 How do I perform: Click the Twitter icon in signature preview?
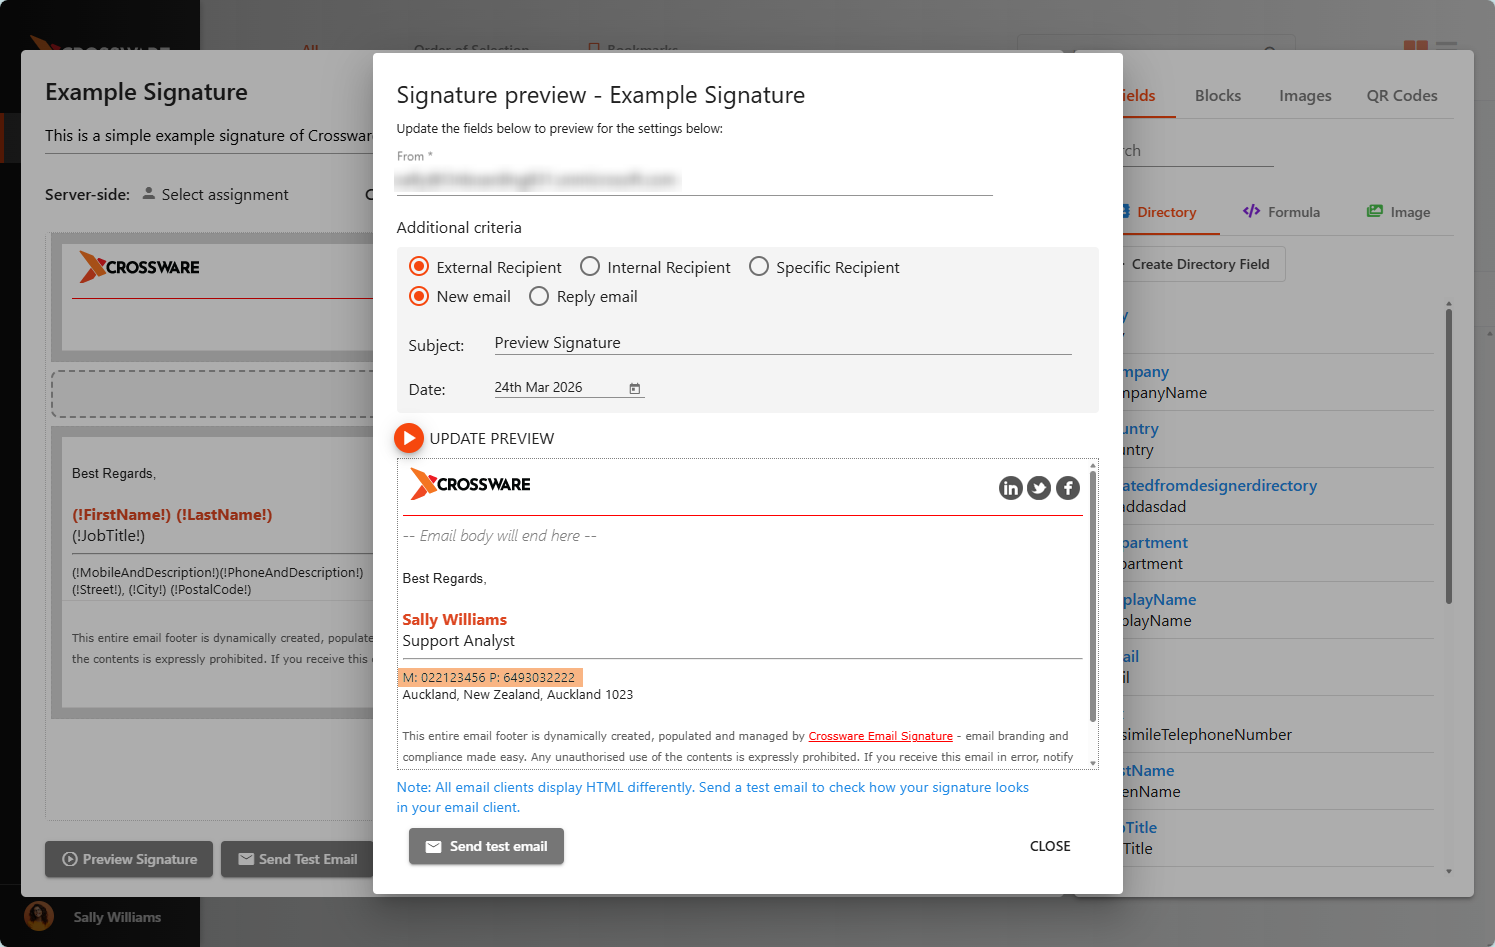[x=1039, y=488]
